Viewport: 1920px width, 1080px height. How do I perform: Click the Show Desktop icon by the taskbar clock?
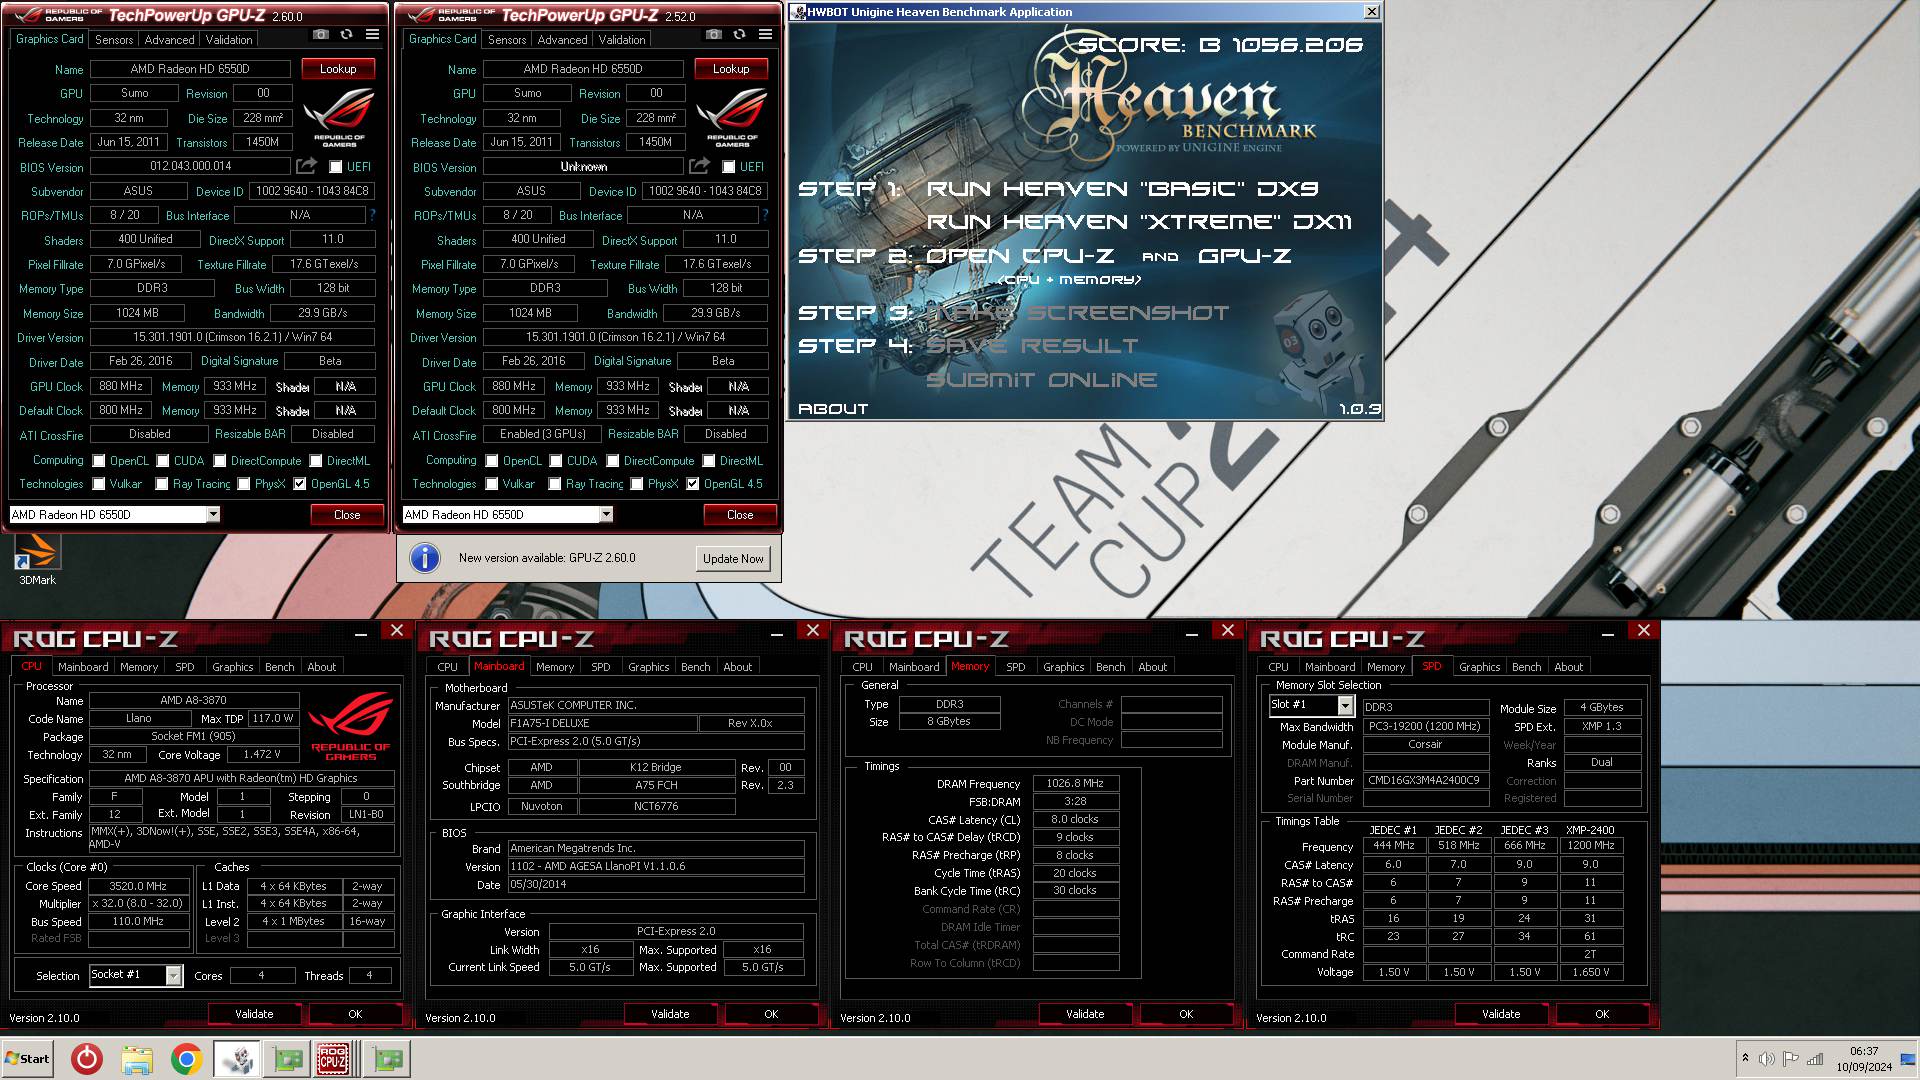click(1909, 1059)
